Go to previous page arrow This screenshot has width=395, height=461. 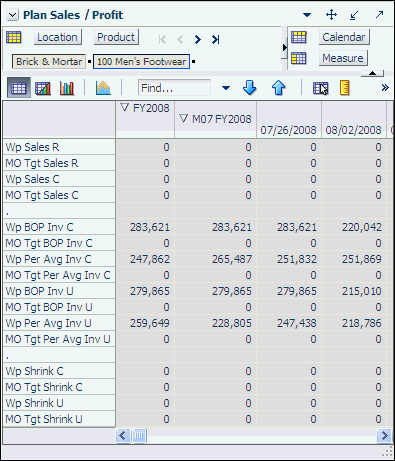(x=180, y=40)
